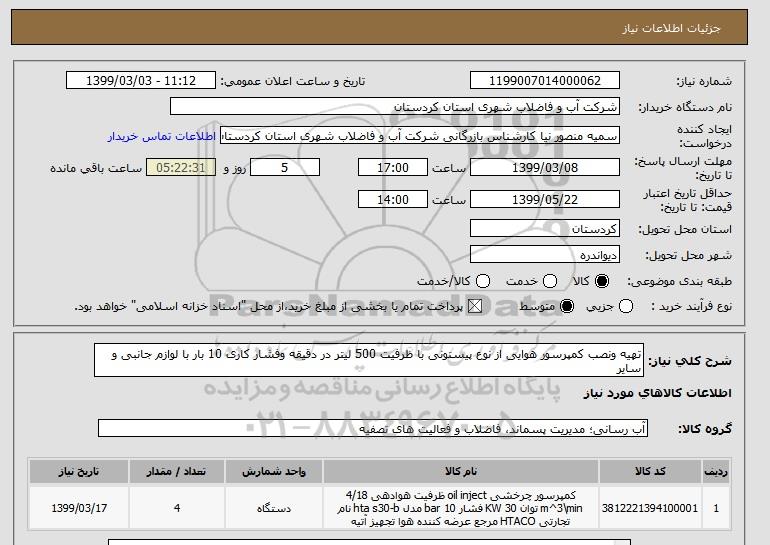770x545 pixels.
Task: Click the تاریخ نیاز column header
Action: 79,471
